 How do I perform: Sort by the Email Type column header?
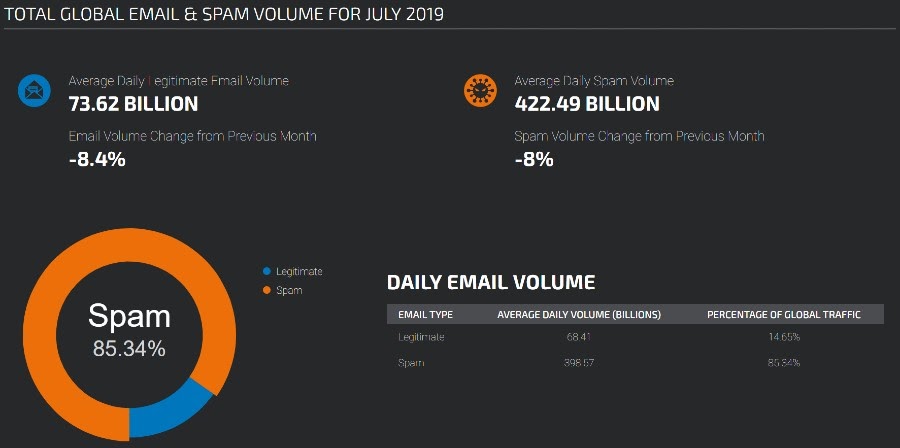(x=425, y=315)
